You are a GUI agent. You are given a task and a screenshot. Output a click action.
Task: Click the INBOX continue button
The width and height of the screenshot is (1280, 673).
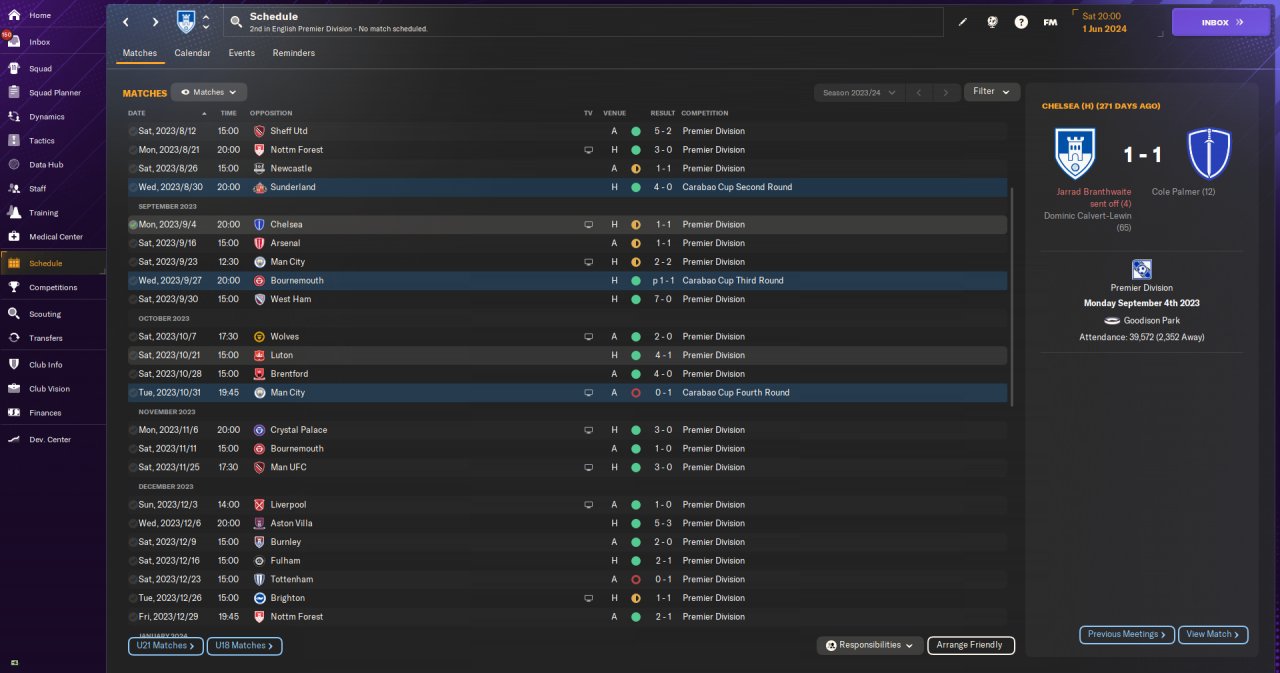tap(1221, 22)
